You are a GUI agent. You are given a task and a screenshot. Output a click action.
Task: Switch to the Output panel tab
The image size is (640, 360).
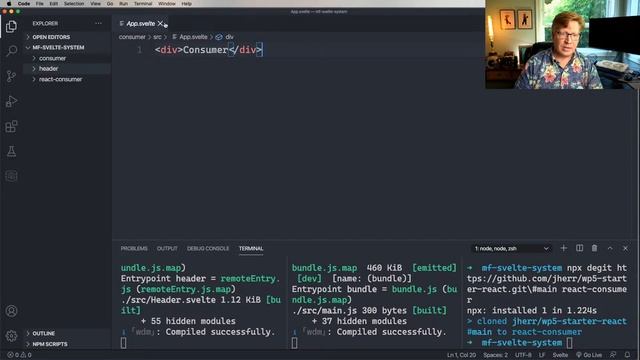(x=167, y=249)
